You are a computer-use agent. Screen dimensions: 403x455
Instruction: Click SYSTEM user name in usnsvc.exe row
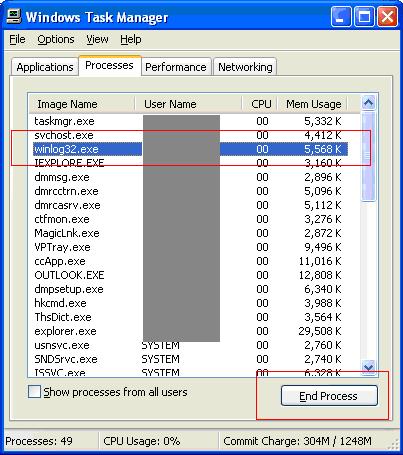point(160,345)
